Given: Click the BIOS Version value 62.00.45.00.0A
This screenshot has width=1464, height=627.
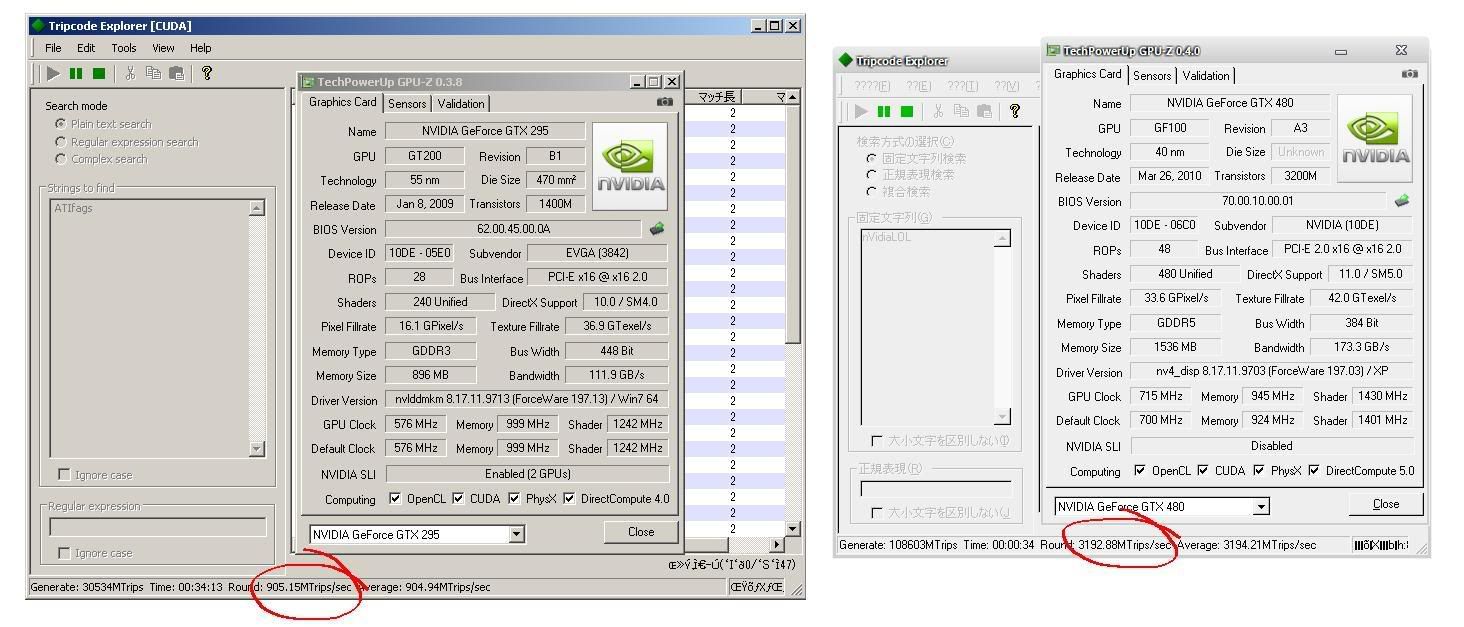Looking at the screenshot, I should [513, 229].
